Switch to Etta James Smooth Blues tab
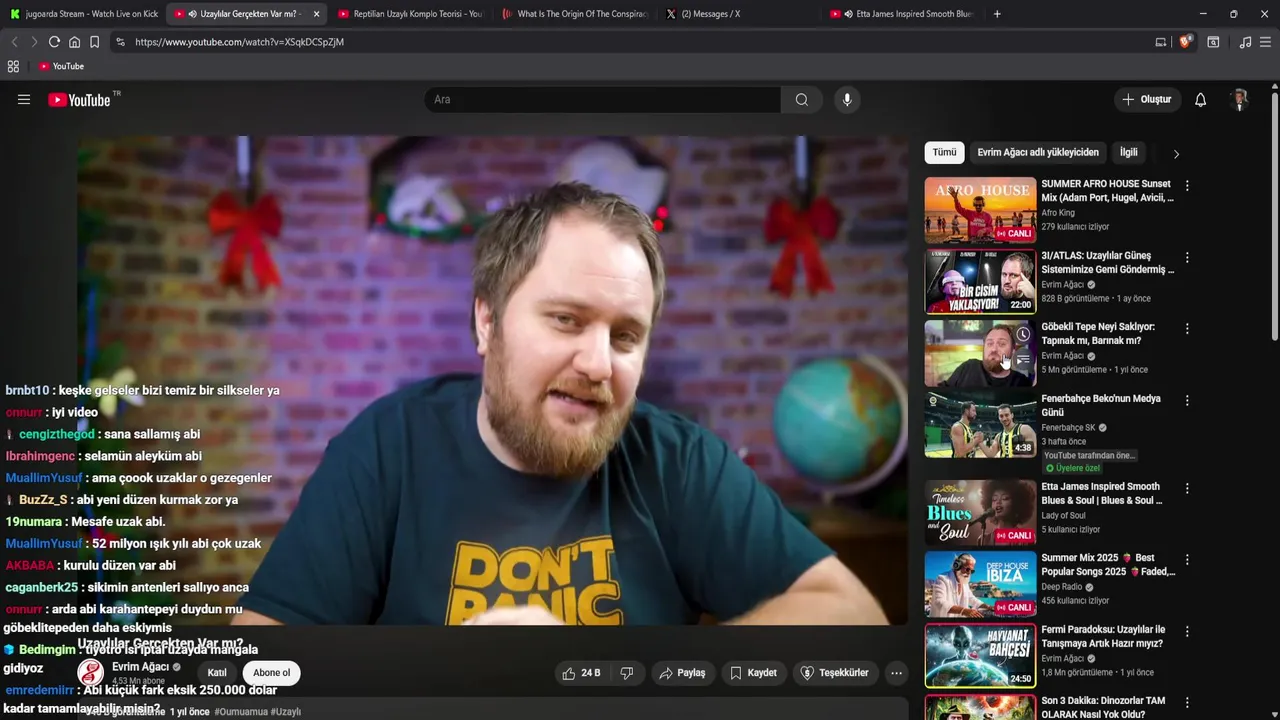1280x720 pixels. pyautogui.click(x=902, y=14)
